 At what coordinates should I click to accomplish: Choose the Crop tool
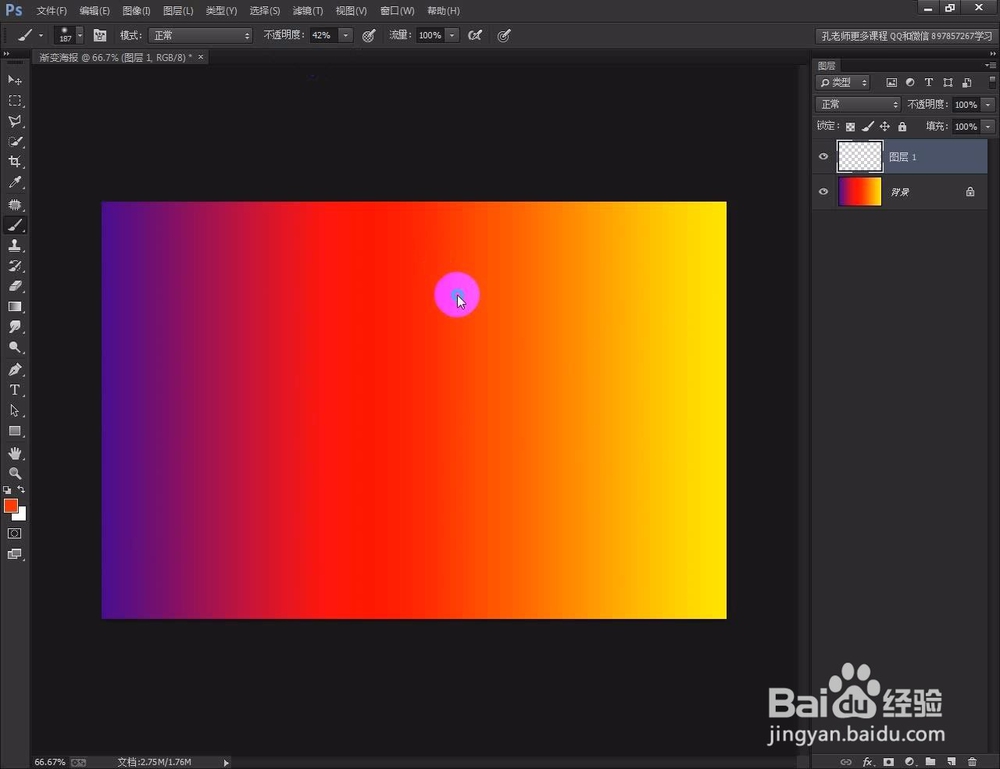[x=14, y=162]
